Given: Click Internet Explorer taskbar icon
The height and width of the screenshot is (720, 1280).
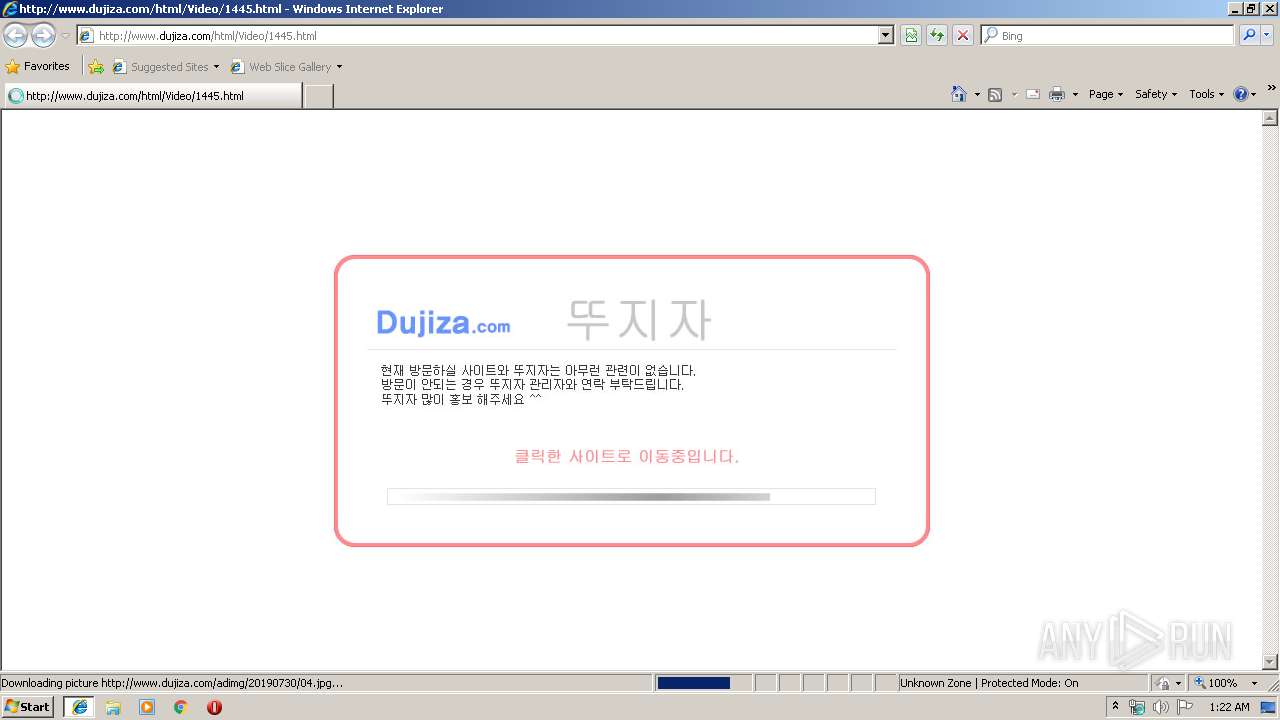Looking at the screenshot, I should point(80,707).
